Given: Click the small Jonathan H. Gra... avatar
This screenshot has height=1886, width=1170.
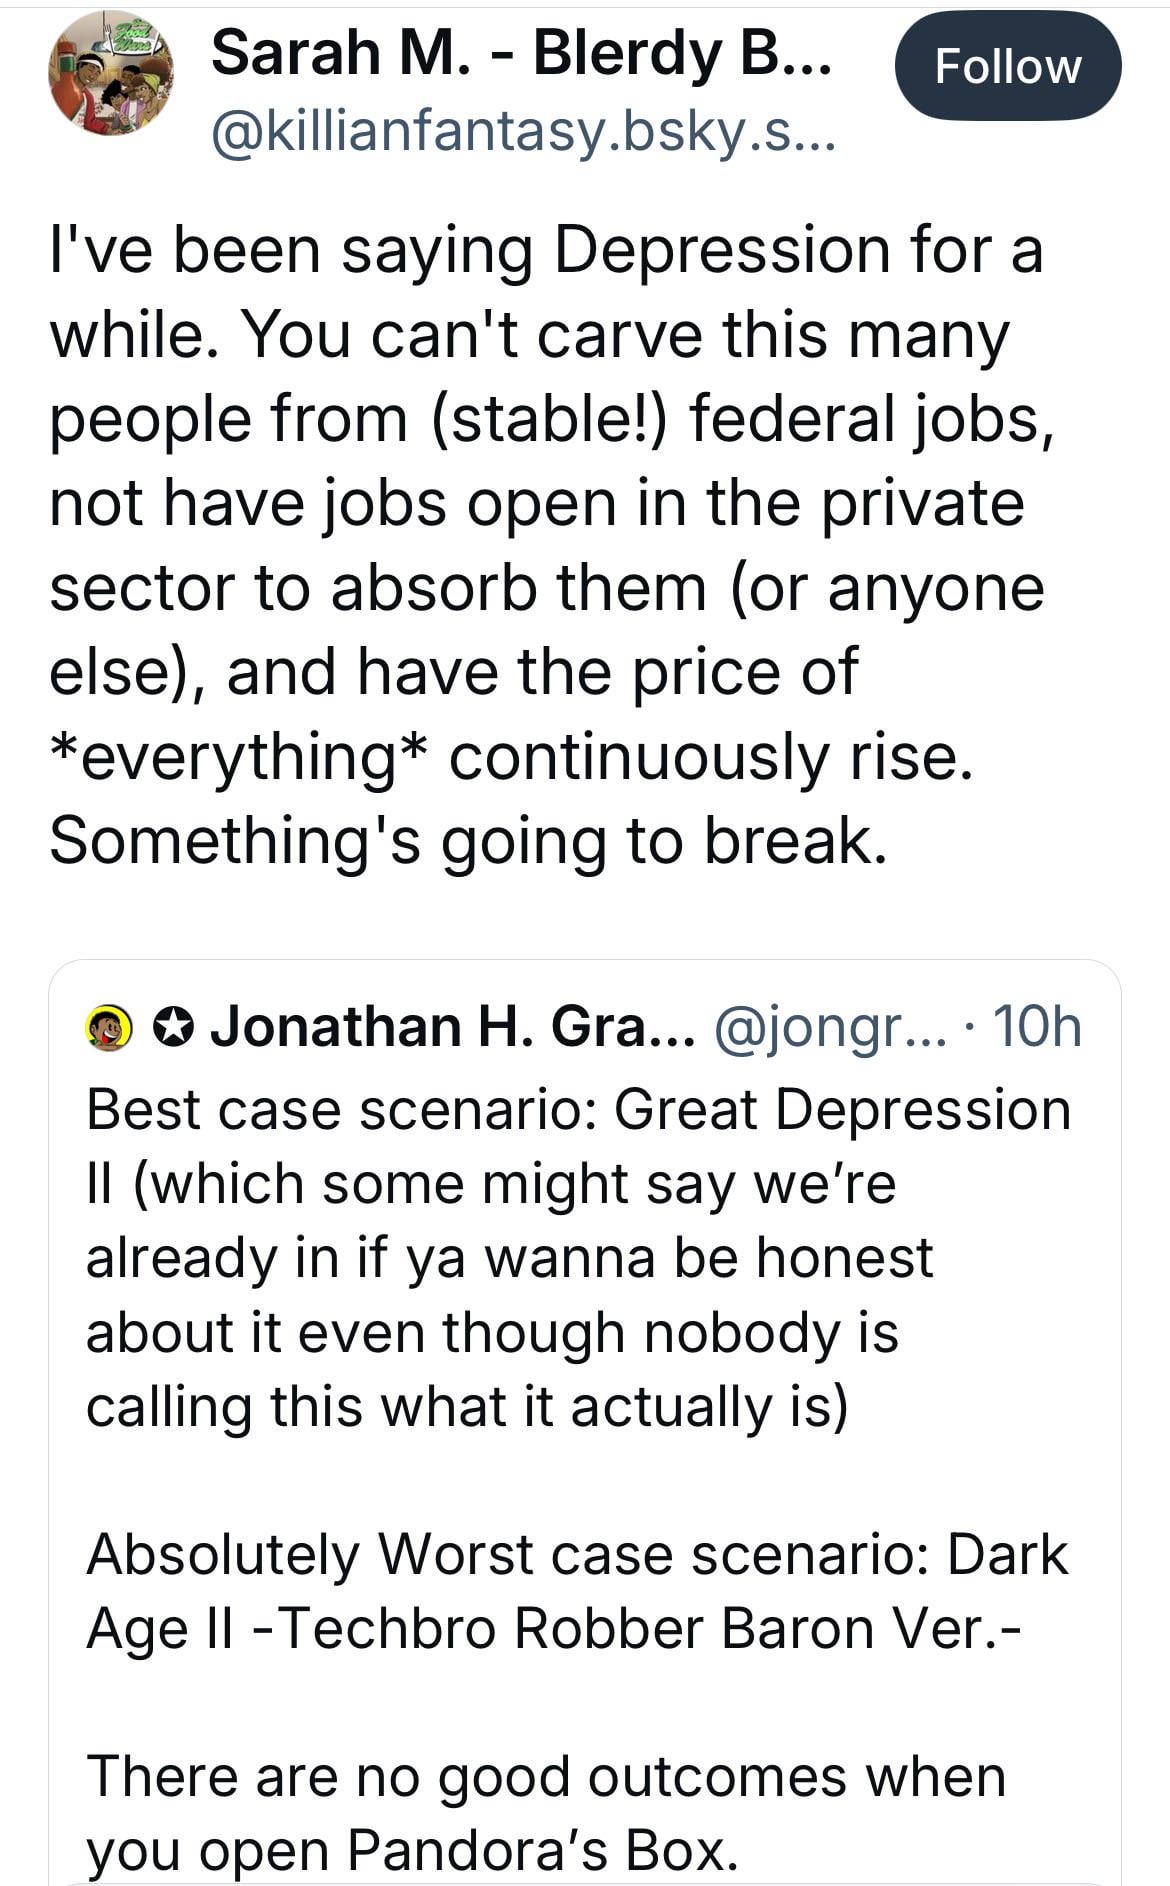Looking at the screenshot, I should (110, 1027).
